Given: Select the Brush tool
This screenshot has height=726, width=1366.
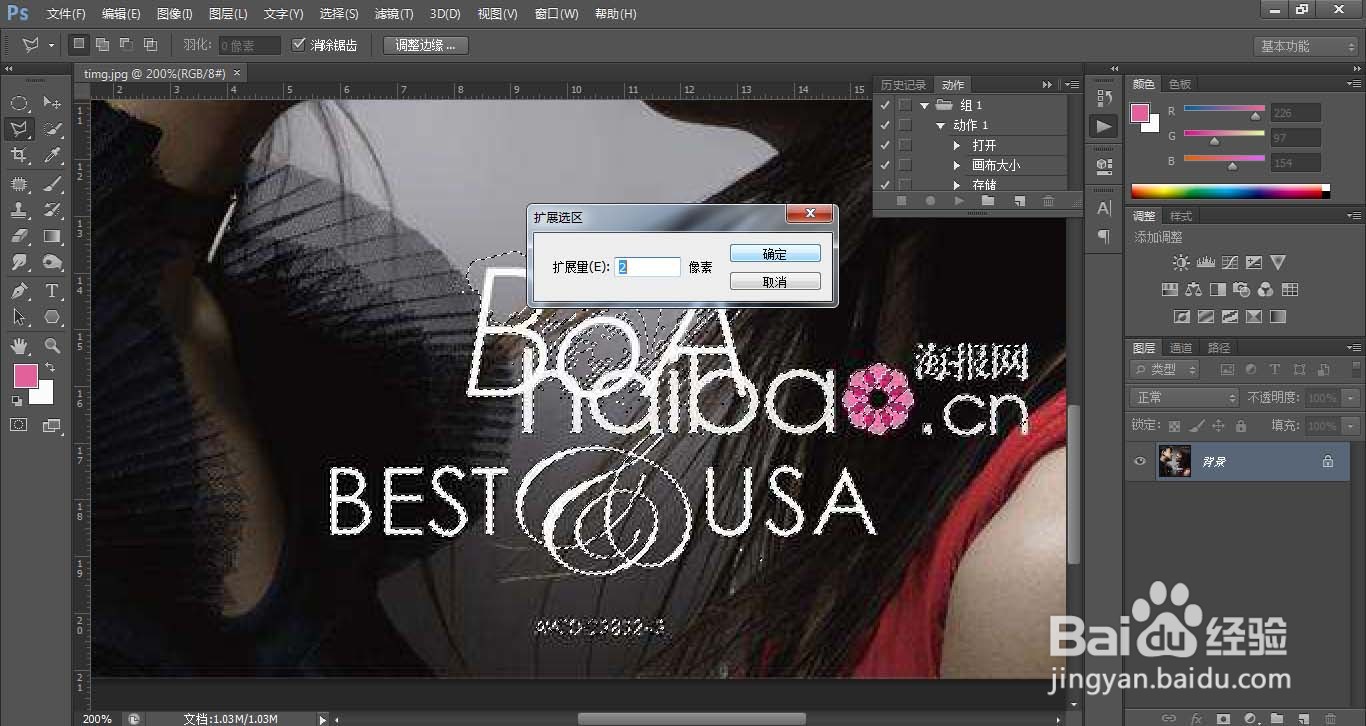Looking at the screenshot, I should [x=53, y=184].
